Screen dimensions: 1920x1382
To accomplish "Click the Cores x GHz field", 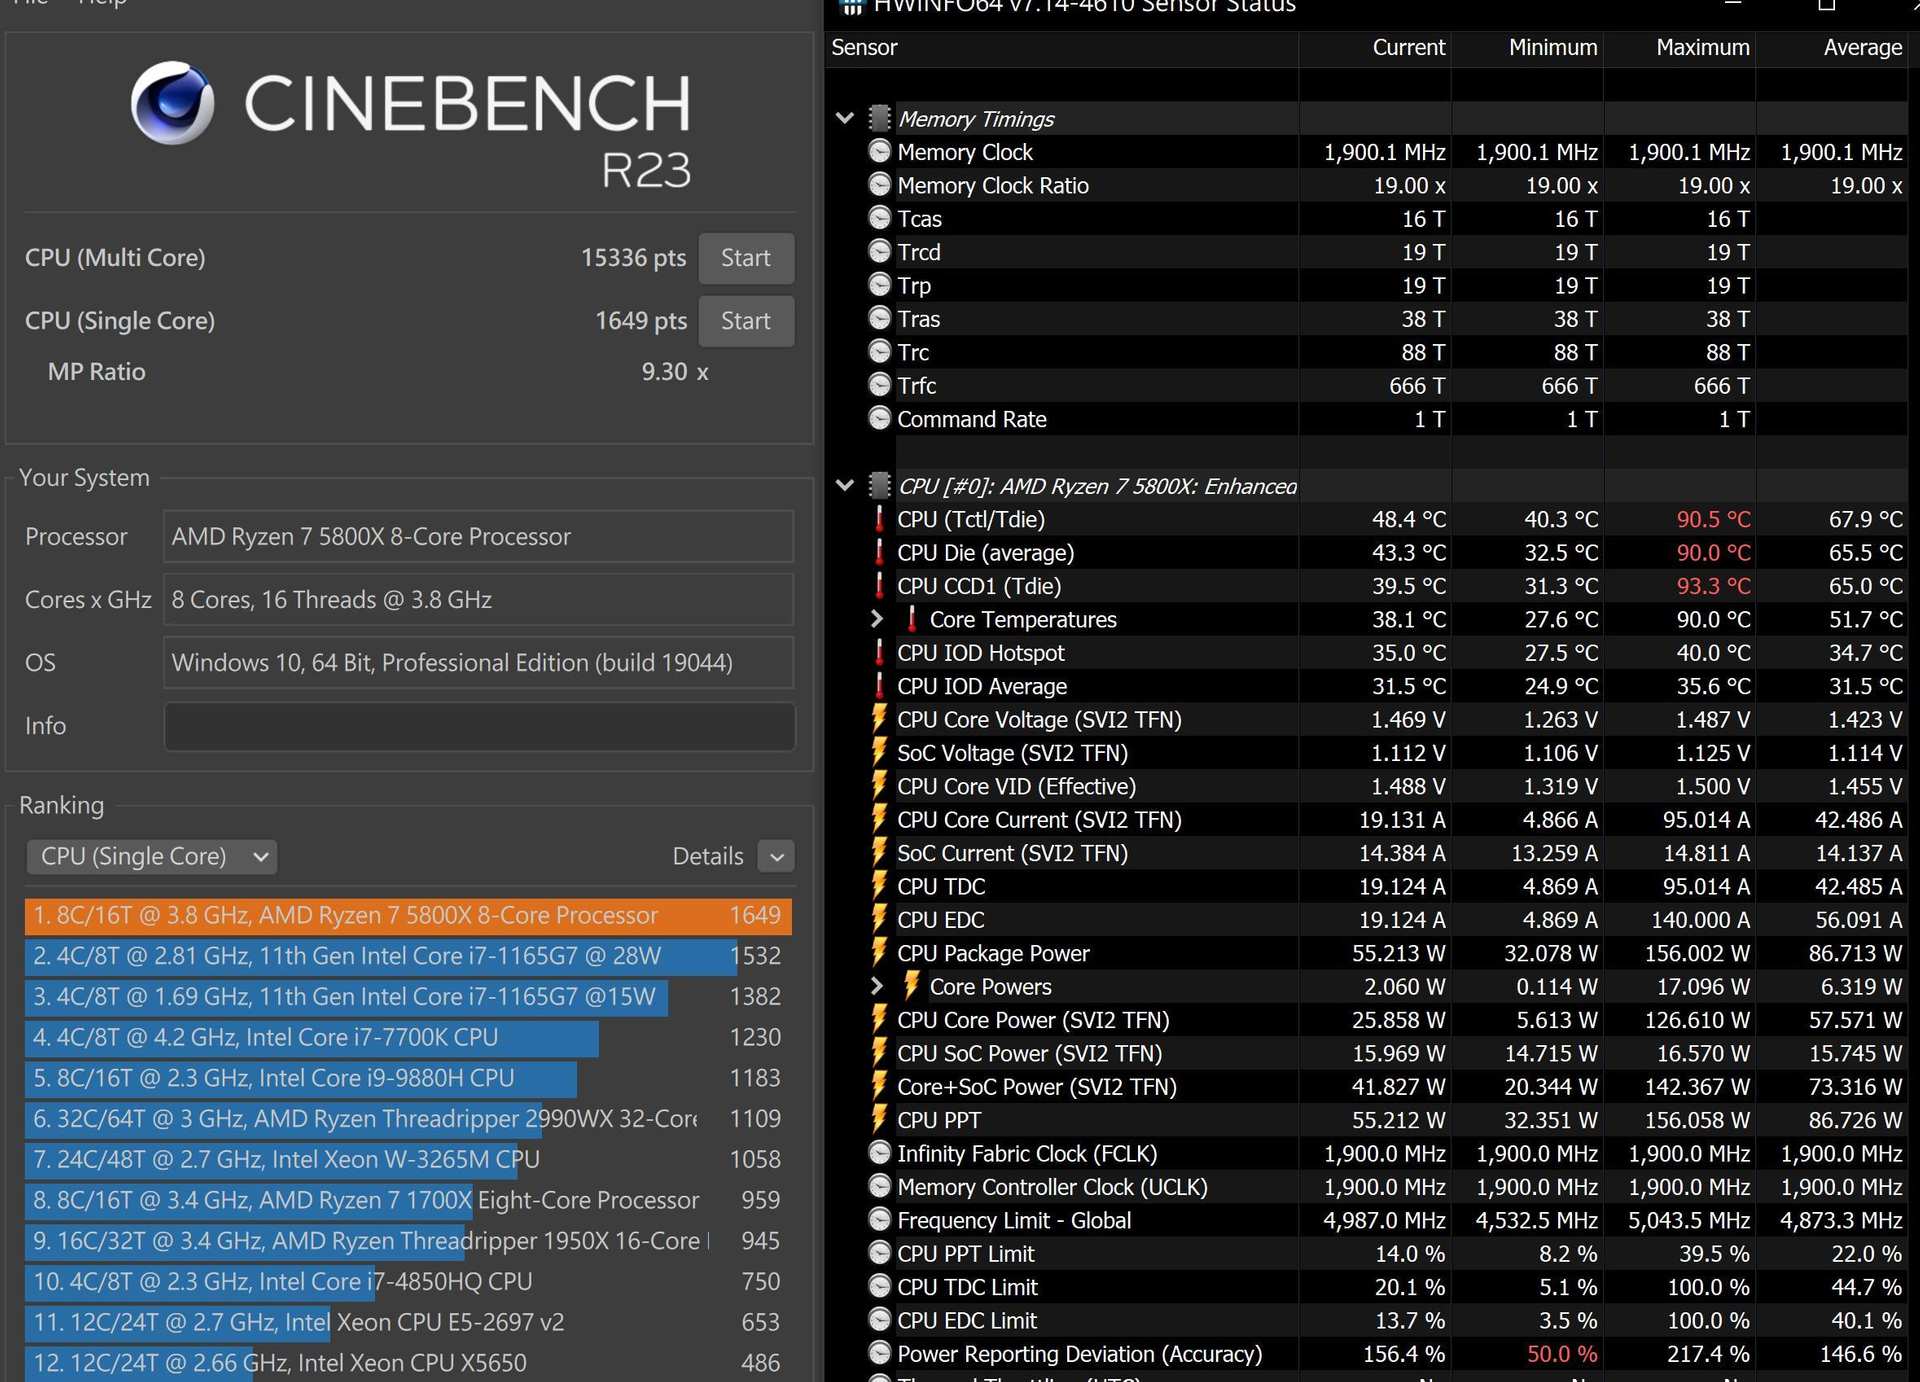I will (479, 600).
